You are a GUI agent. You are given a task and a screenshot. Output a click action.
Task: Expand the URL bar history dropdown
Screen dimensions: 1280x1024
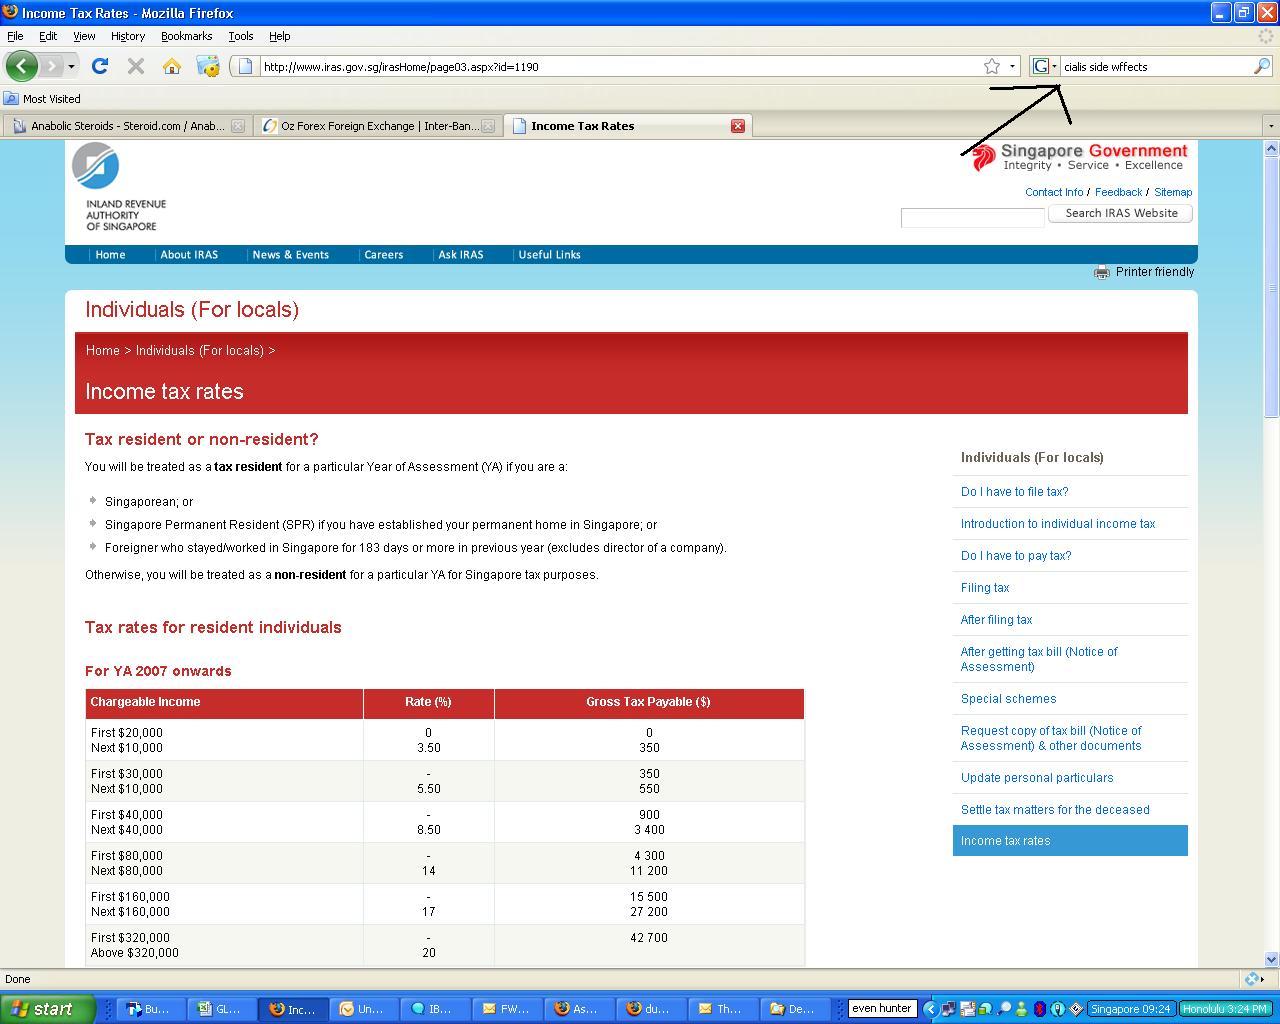pos(1012,66)
